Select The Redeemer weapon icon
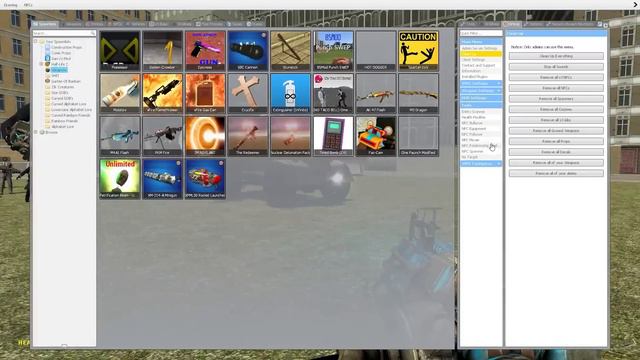This screenshot has height=360, width=640. [248, 136]
